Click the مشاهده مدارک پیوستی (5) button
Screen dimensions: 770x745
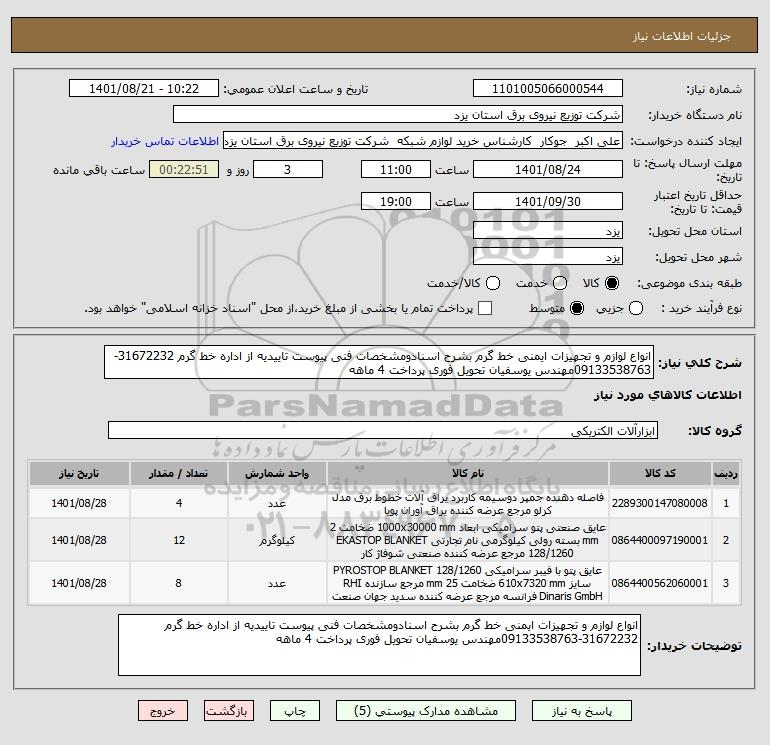426,711
